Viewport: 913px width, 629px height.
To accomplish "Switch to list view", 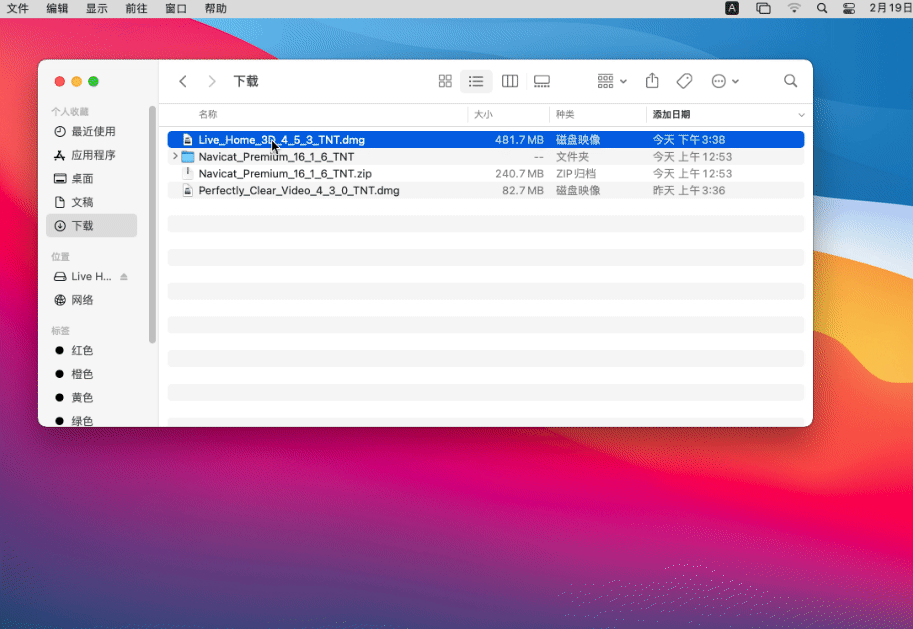I will coord(476,81).
